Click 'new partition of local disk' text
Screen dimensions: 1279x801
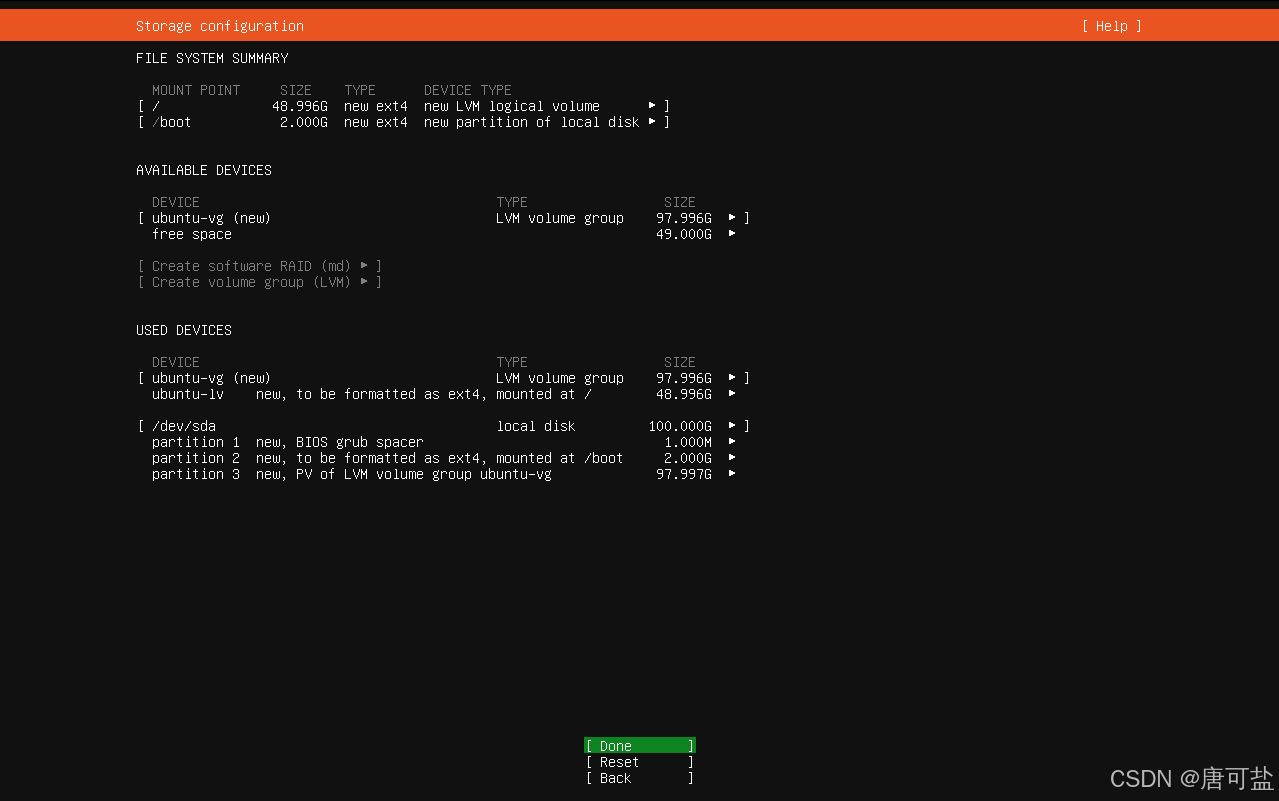(x=532, y=122)
